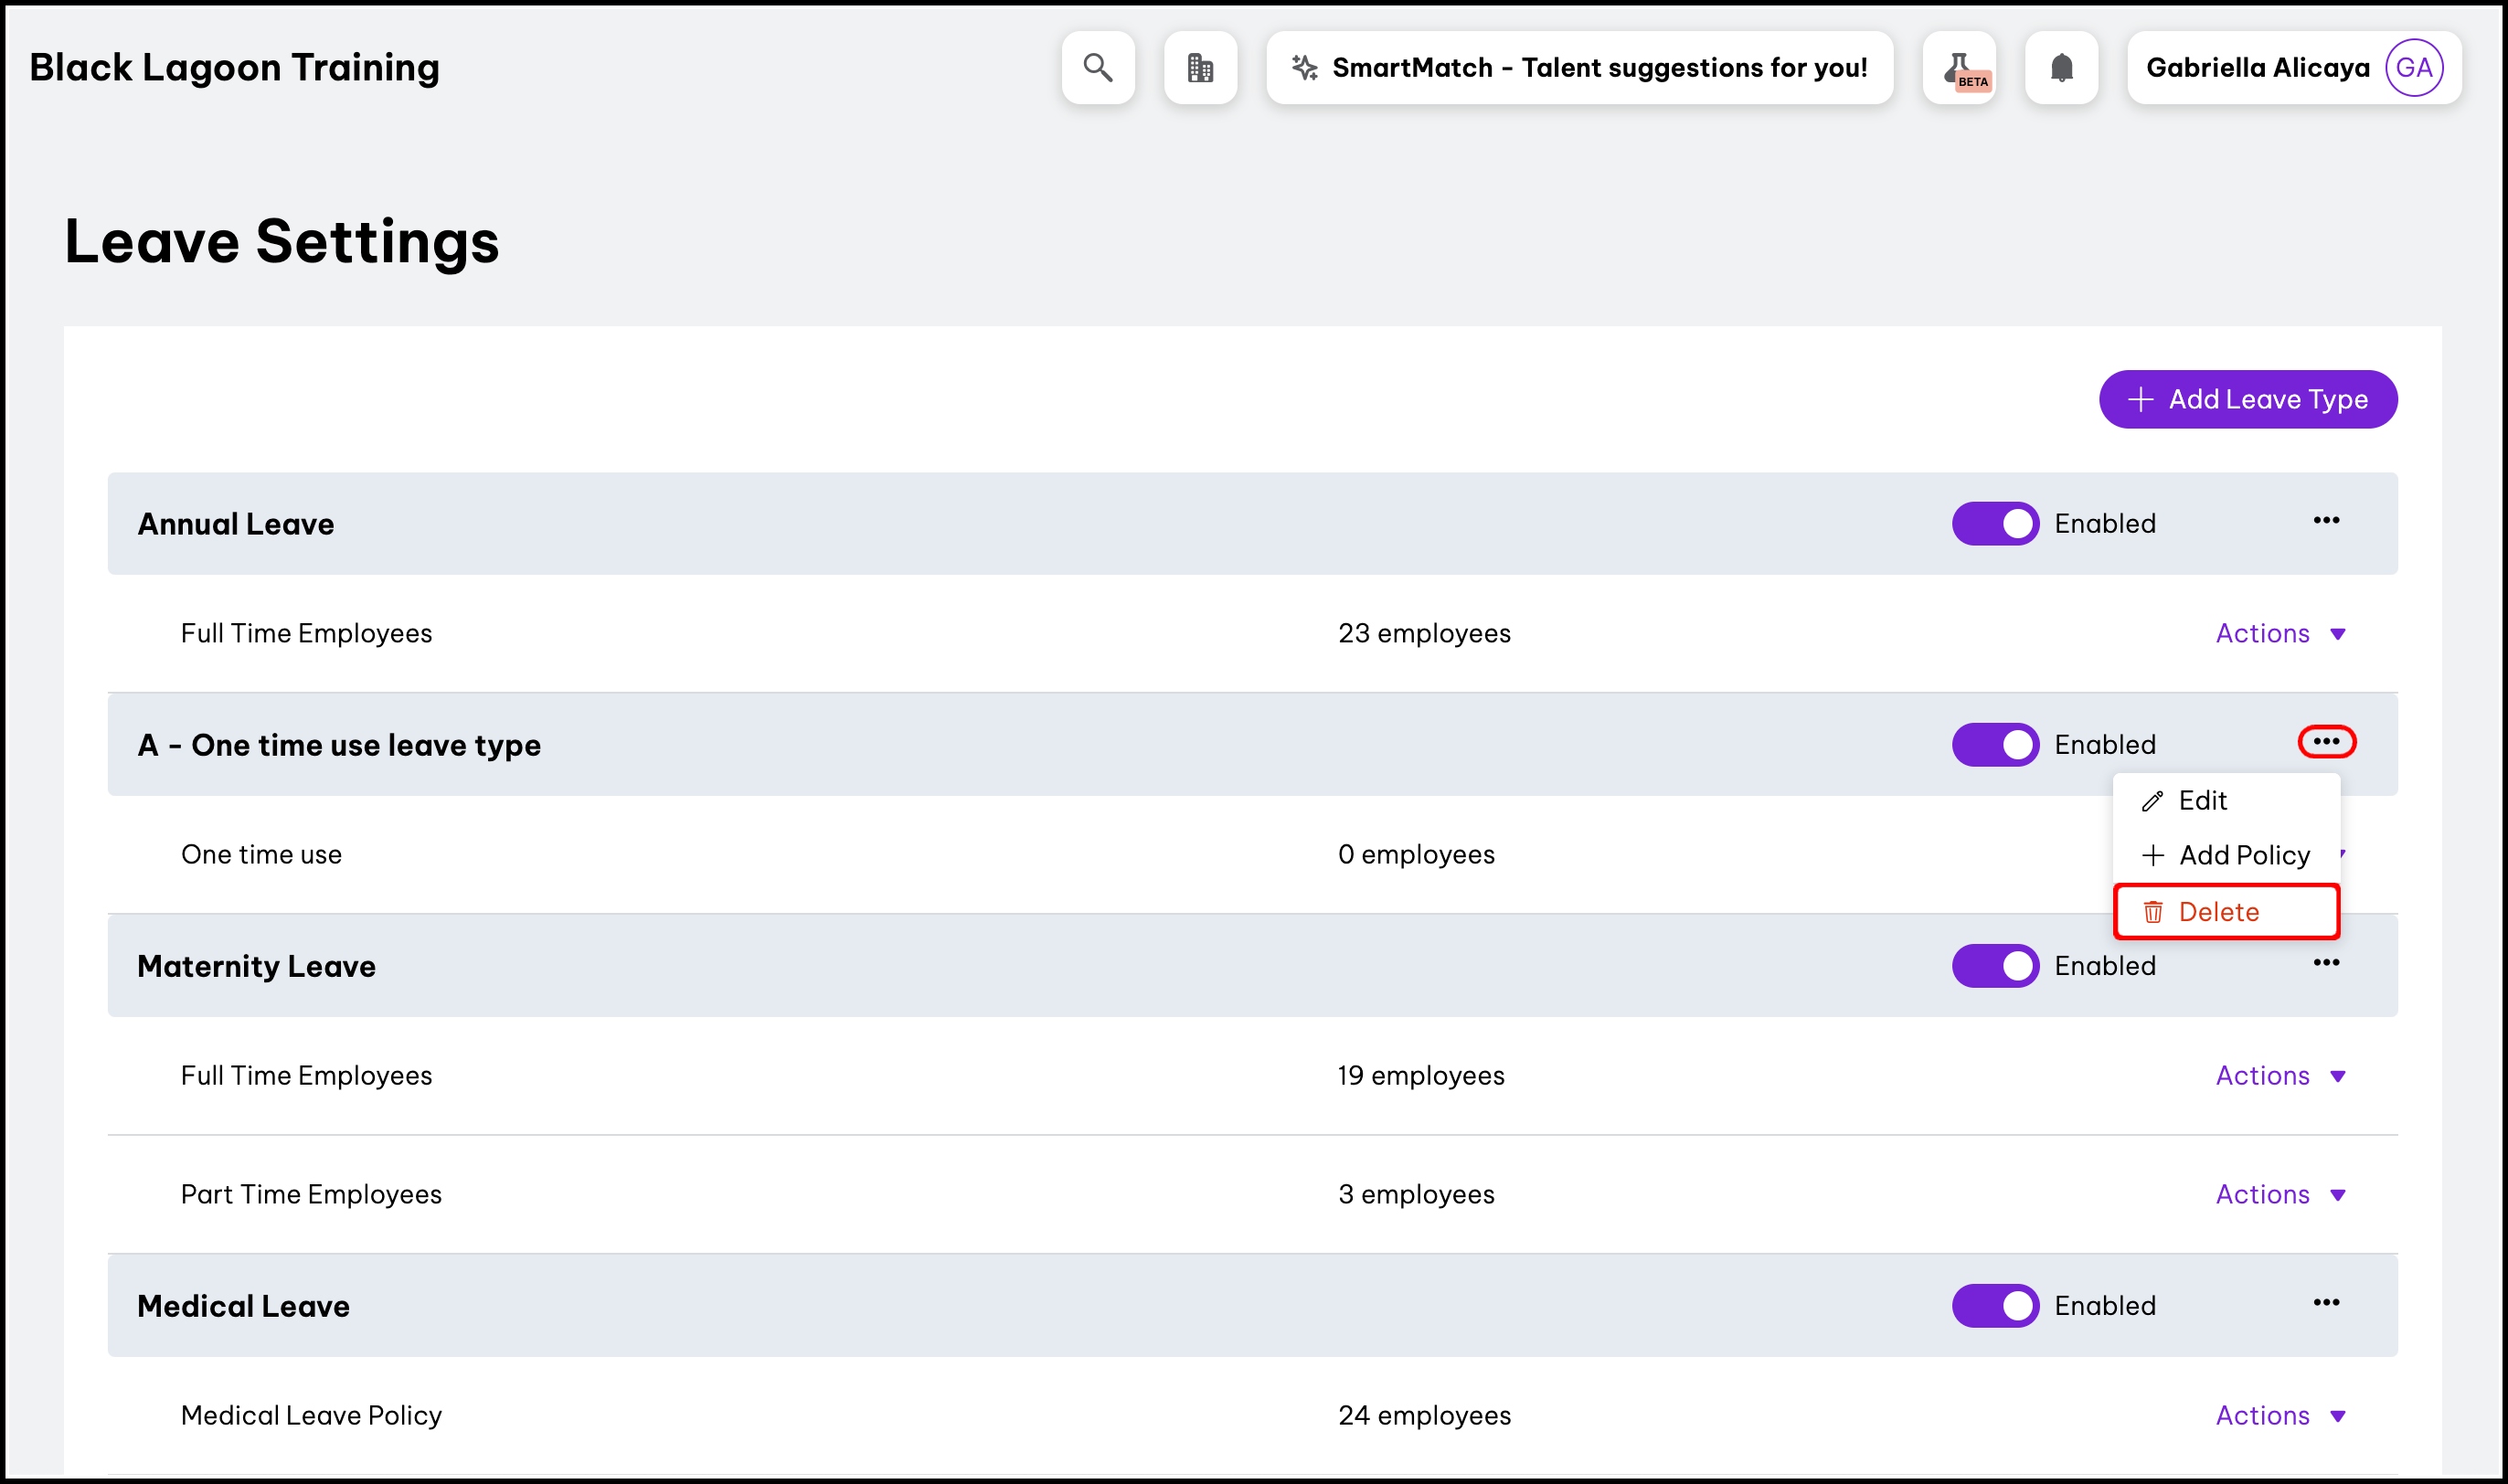Screen dimensions: 2508x1484
Task: Expand Actions for Part Time Employees
Action: [2279, 1194]
